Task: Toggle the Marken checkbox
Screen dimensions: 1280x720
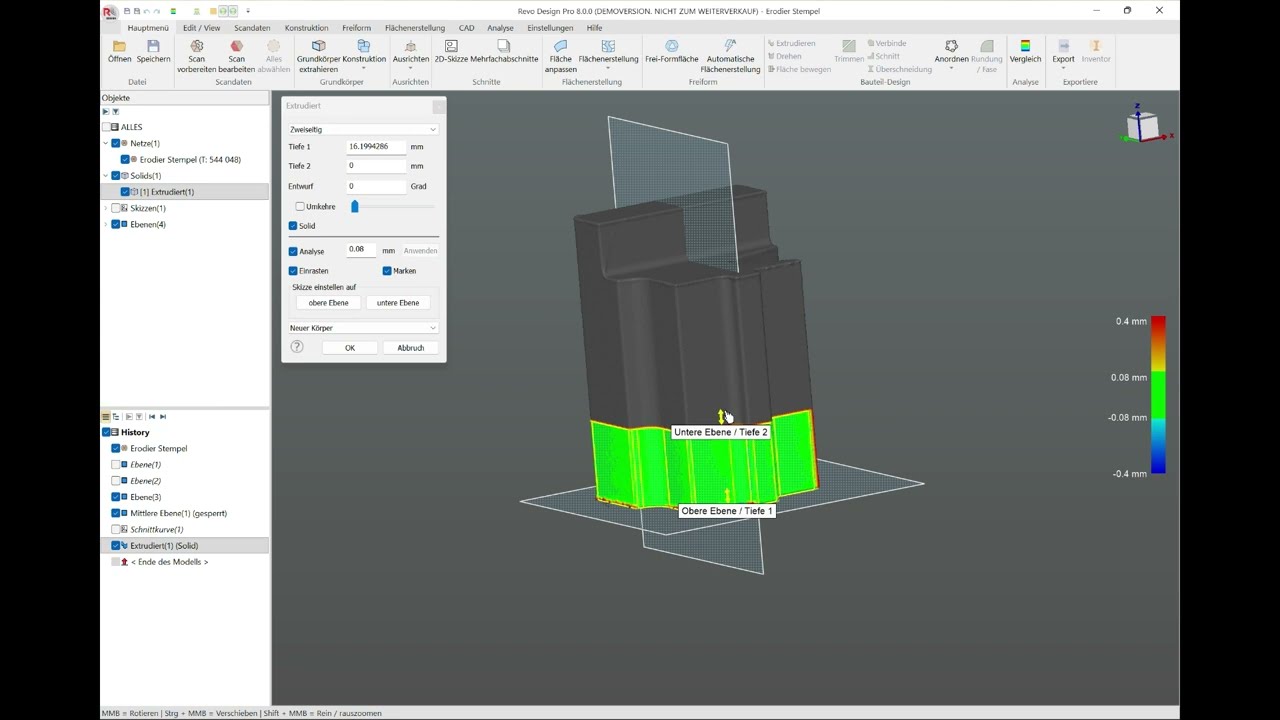Action: [x=387, y=271]
